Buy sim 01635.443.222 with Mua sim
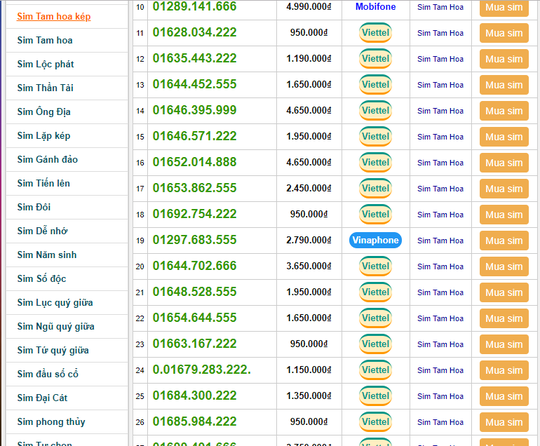Viewport: 540px width, 446px height. coord(504,59)
